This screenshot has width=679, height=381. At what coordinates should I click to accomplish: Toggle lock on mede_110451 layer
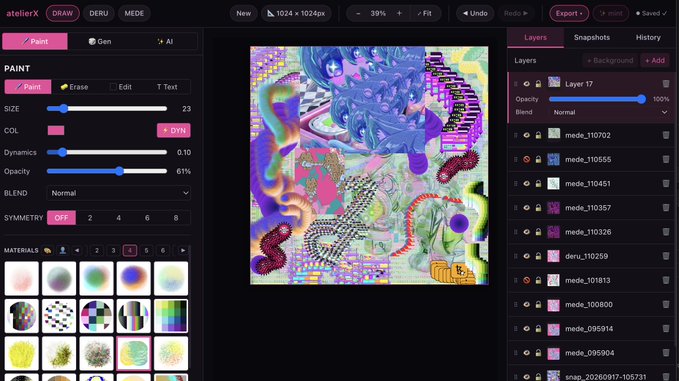pos(538,184)
